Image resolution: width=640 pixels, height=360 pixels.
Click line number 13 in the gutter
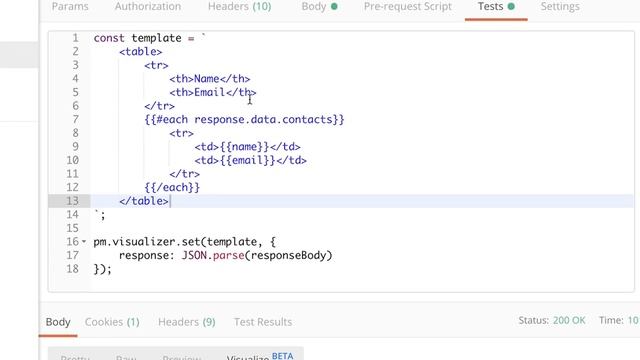point(72,201)
